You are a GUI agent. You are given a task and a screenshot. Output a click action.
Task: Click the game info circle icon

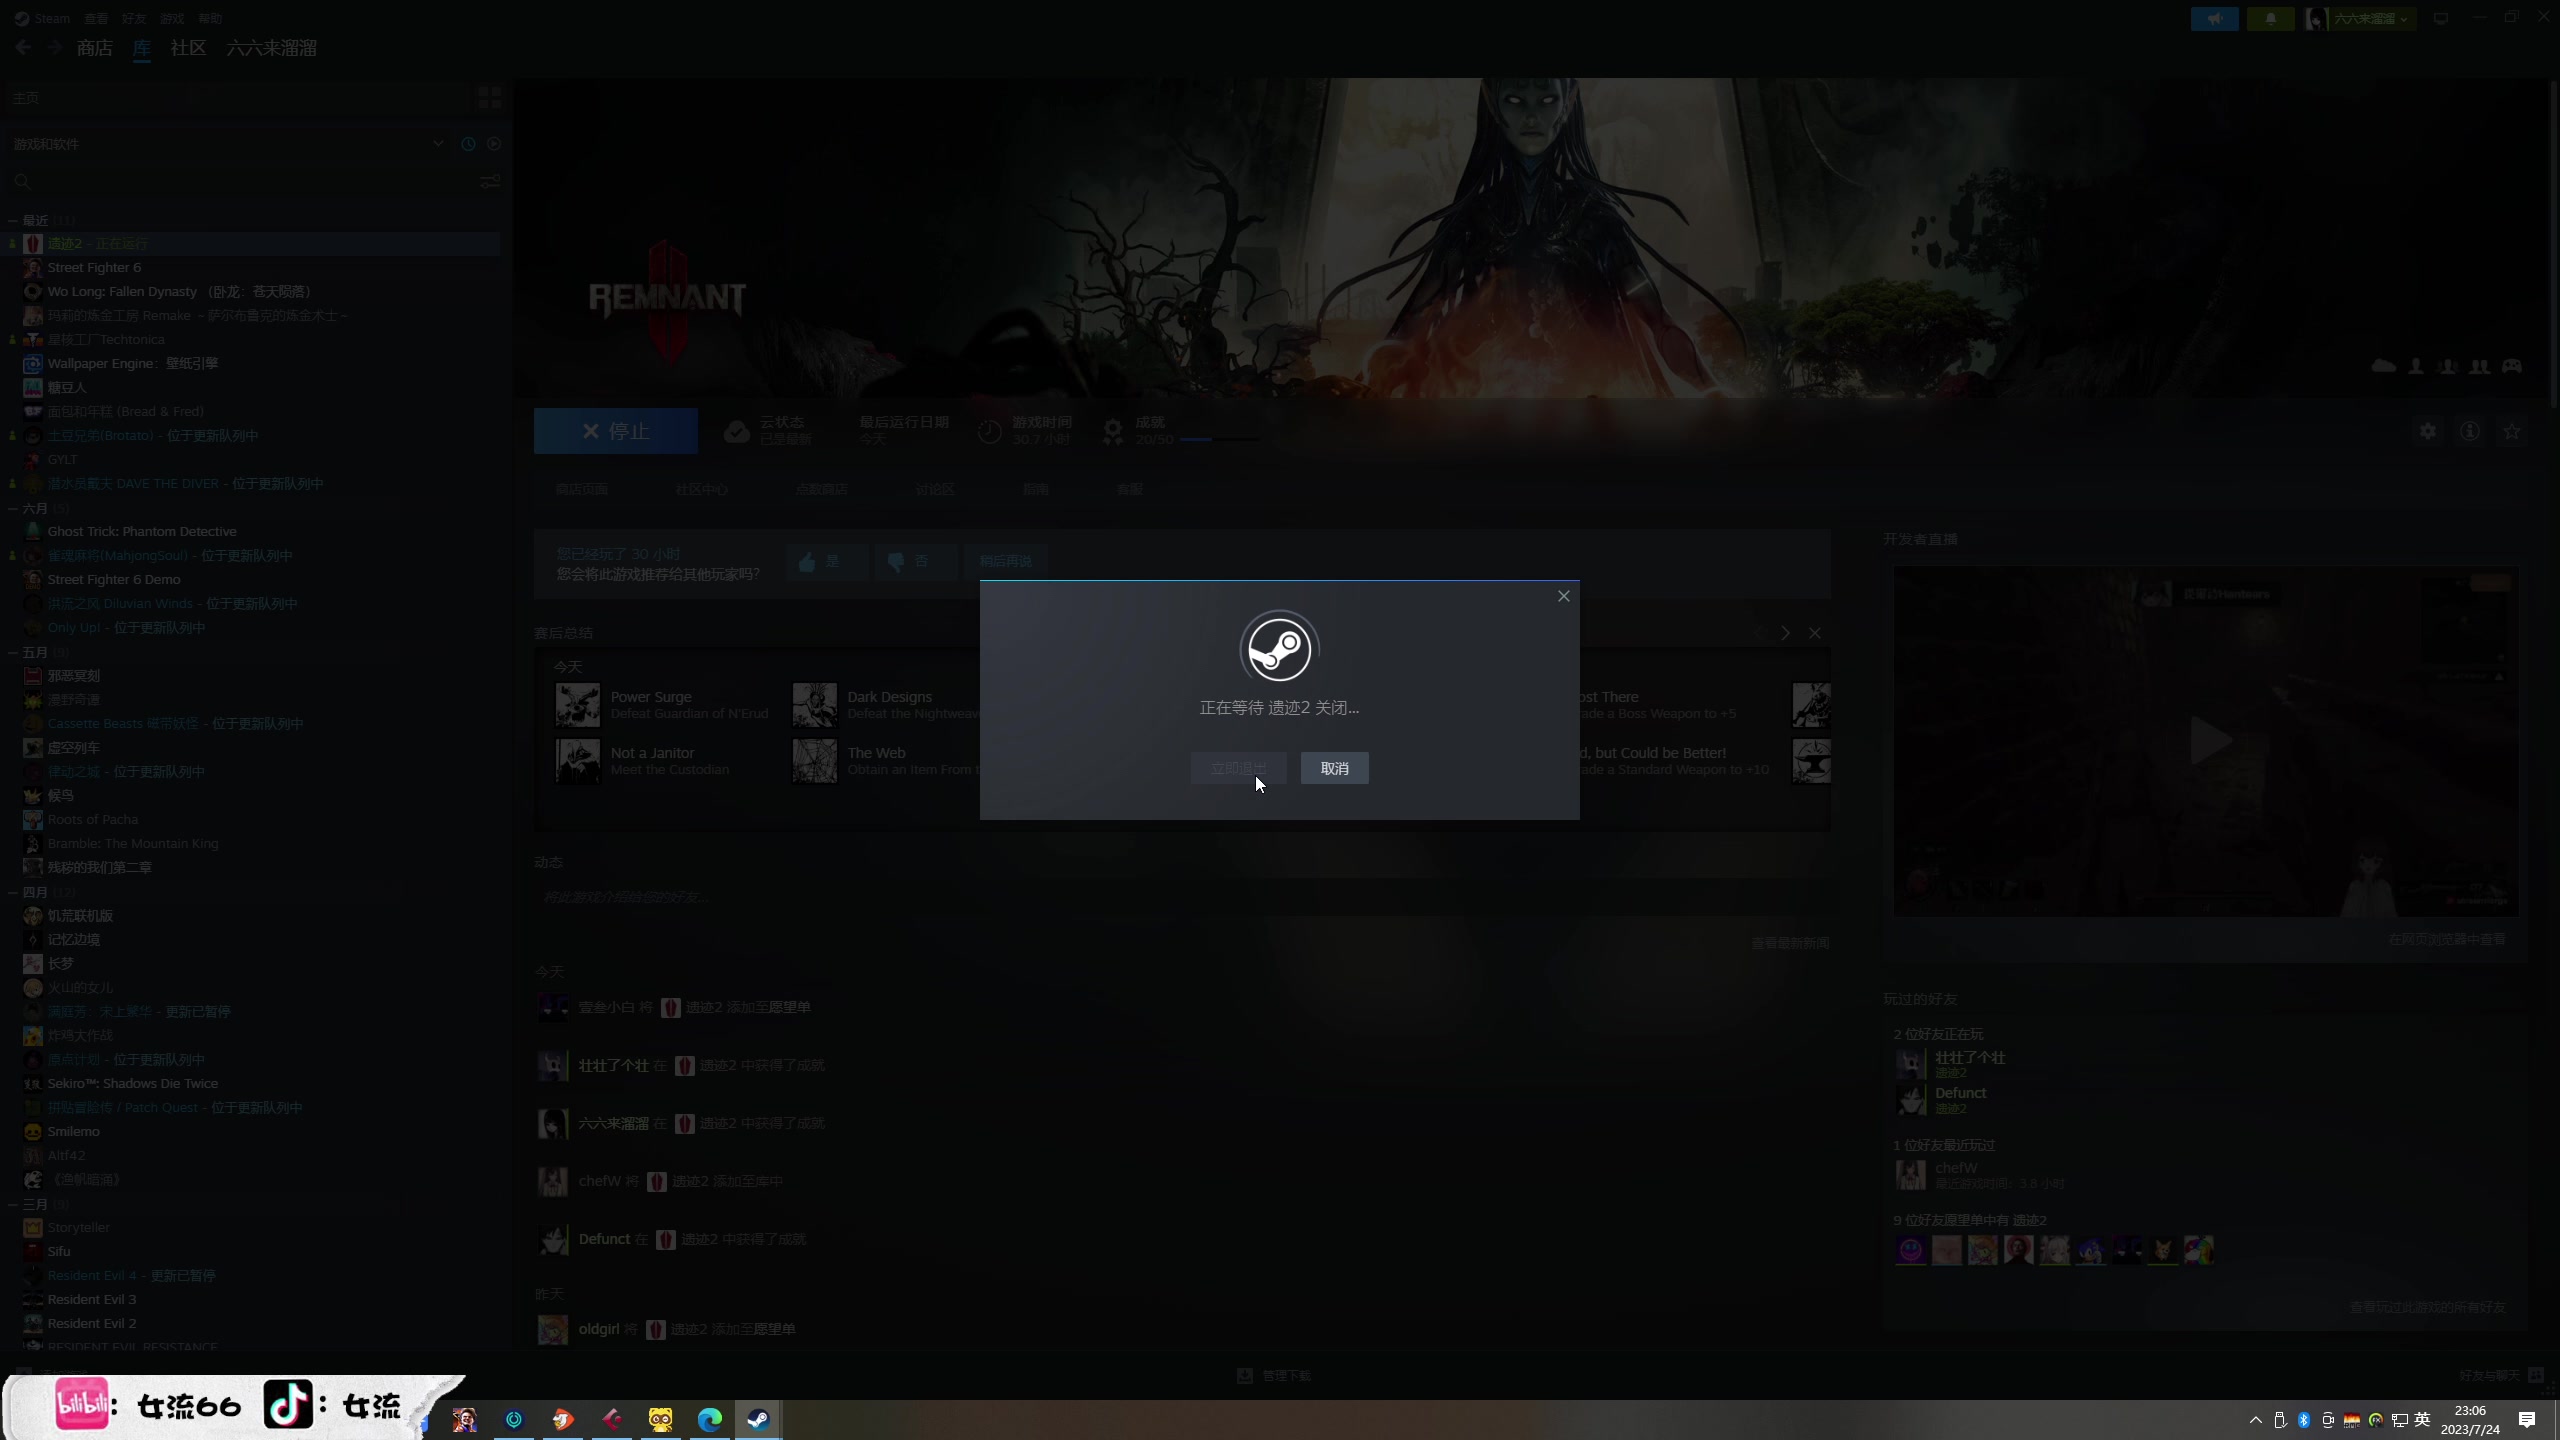[2470, 431]
